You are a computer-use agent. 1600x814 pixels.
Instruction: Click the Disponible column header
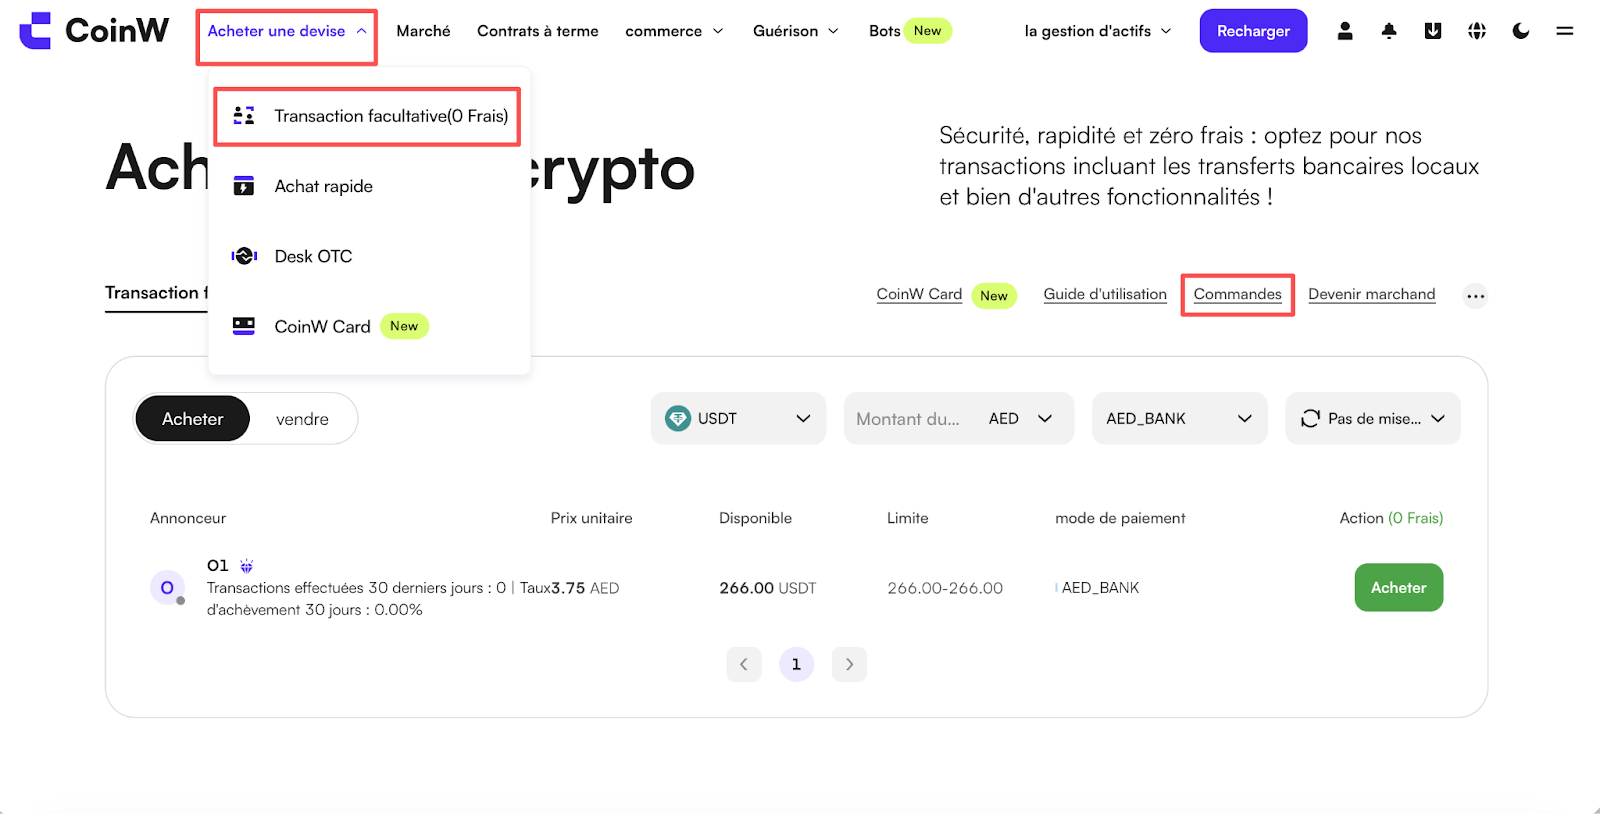click(755, 518)
